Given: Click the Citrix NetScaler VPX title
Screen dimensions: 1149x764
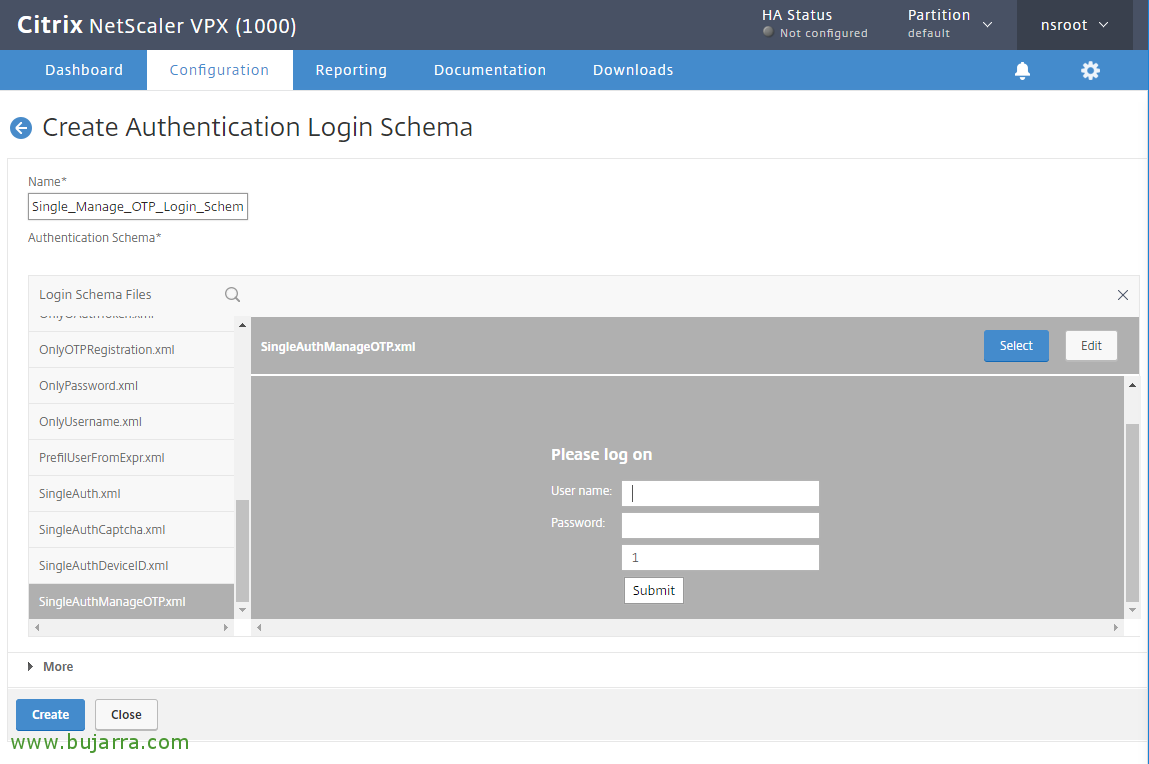Looking at the screenshot, I should 157,25.
